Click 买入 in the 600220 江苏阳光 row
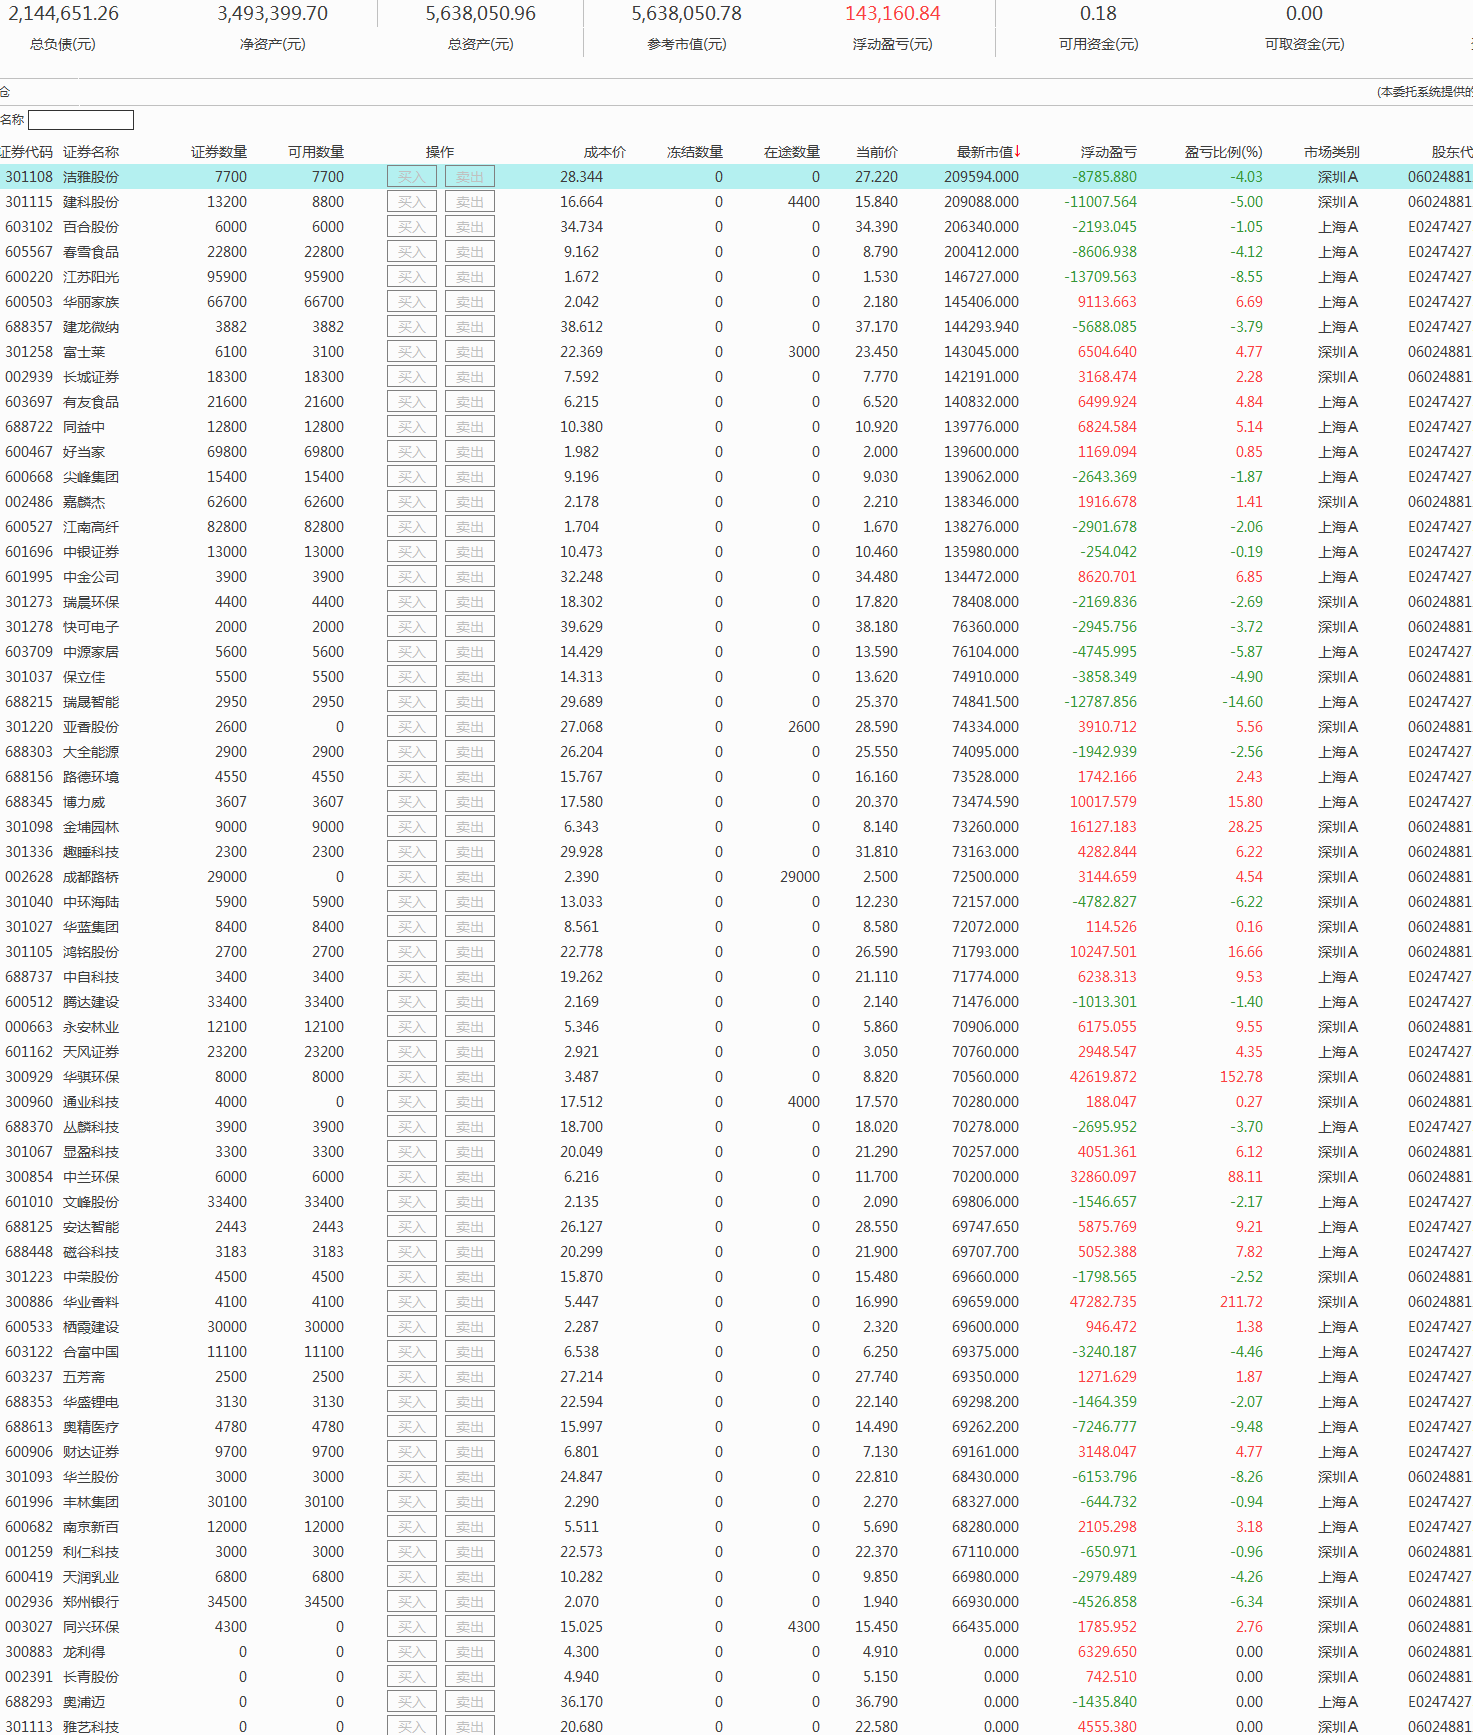This screenshot has height=1735, width=1473. click(412, 277)
